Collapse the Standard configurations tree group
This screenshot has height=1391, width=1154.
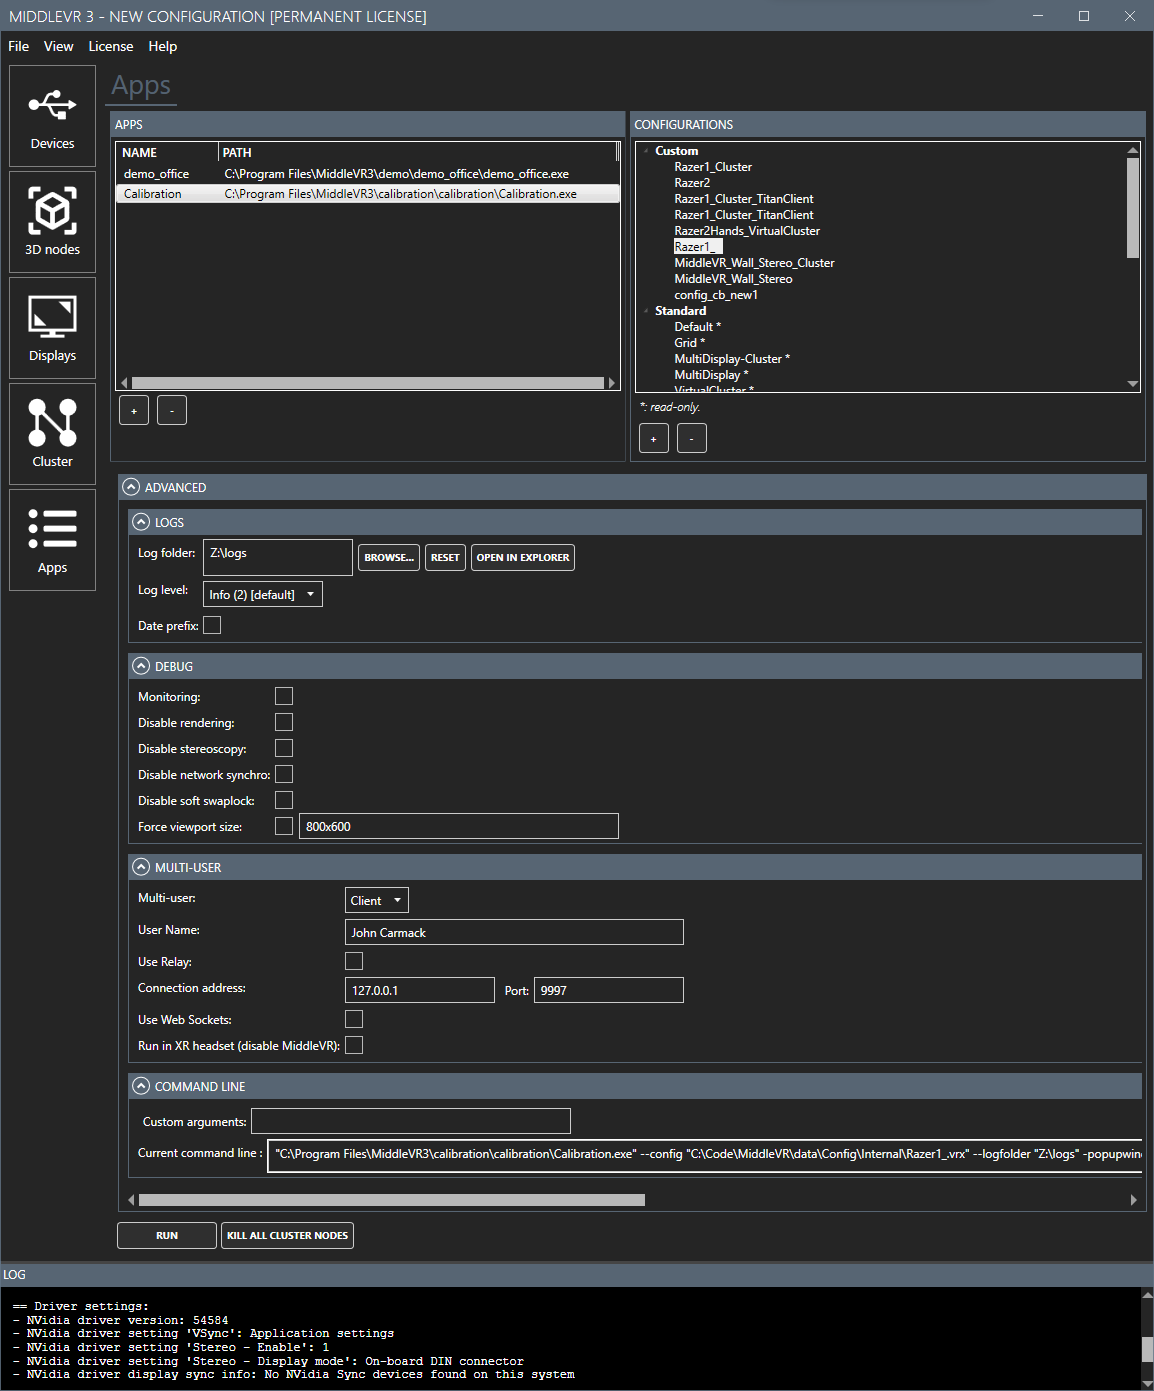[x=646, y=311]
